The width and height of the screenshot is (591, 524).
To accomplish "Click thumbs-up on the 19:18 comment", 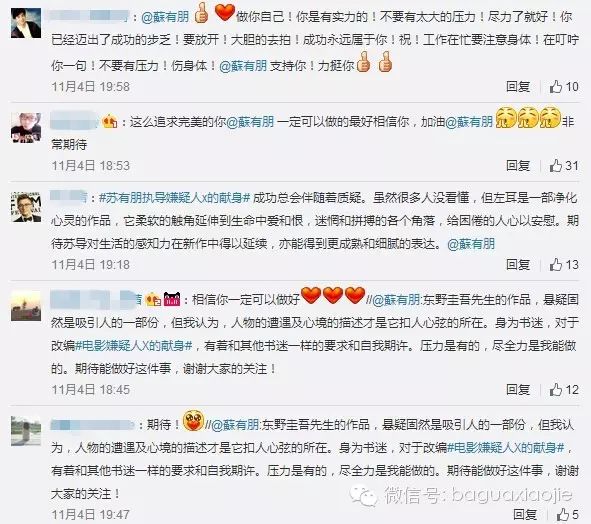I will tap(563, 265).
